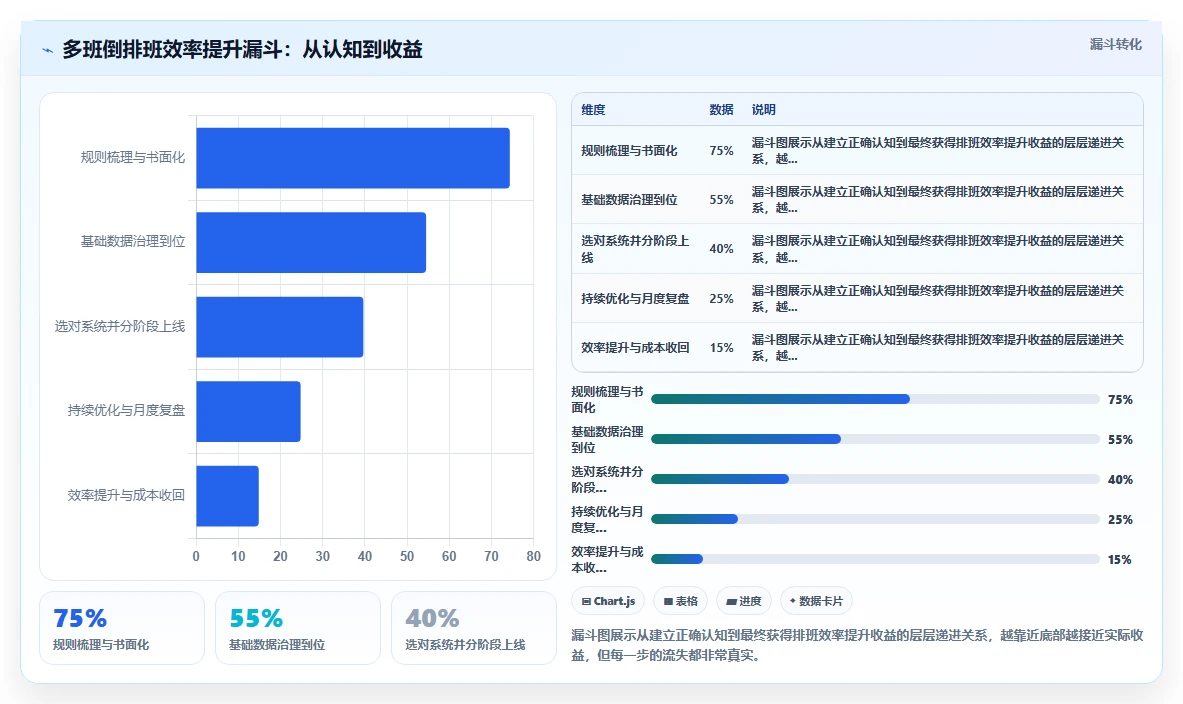
Task: Click the 规则梳理与书面化 chart bar
Action: tap(353, 158)
